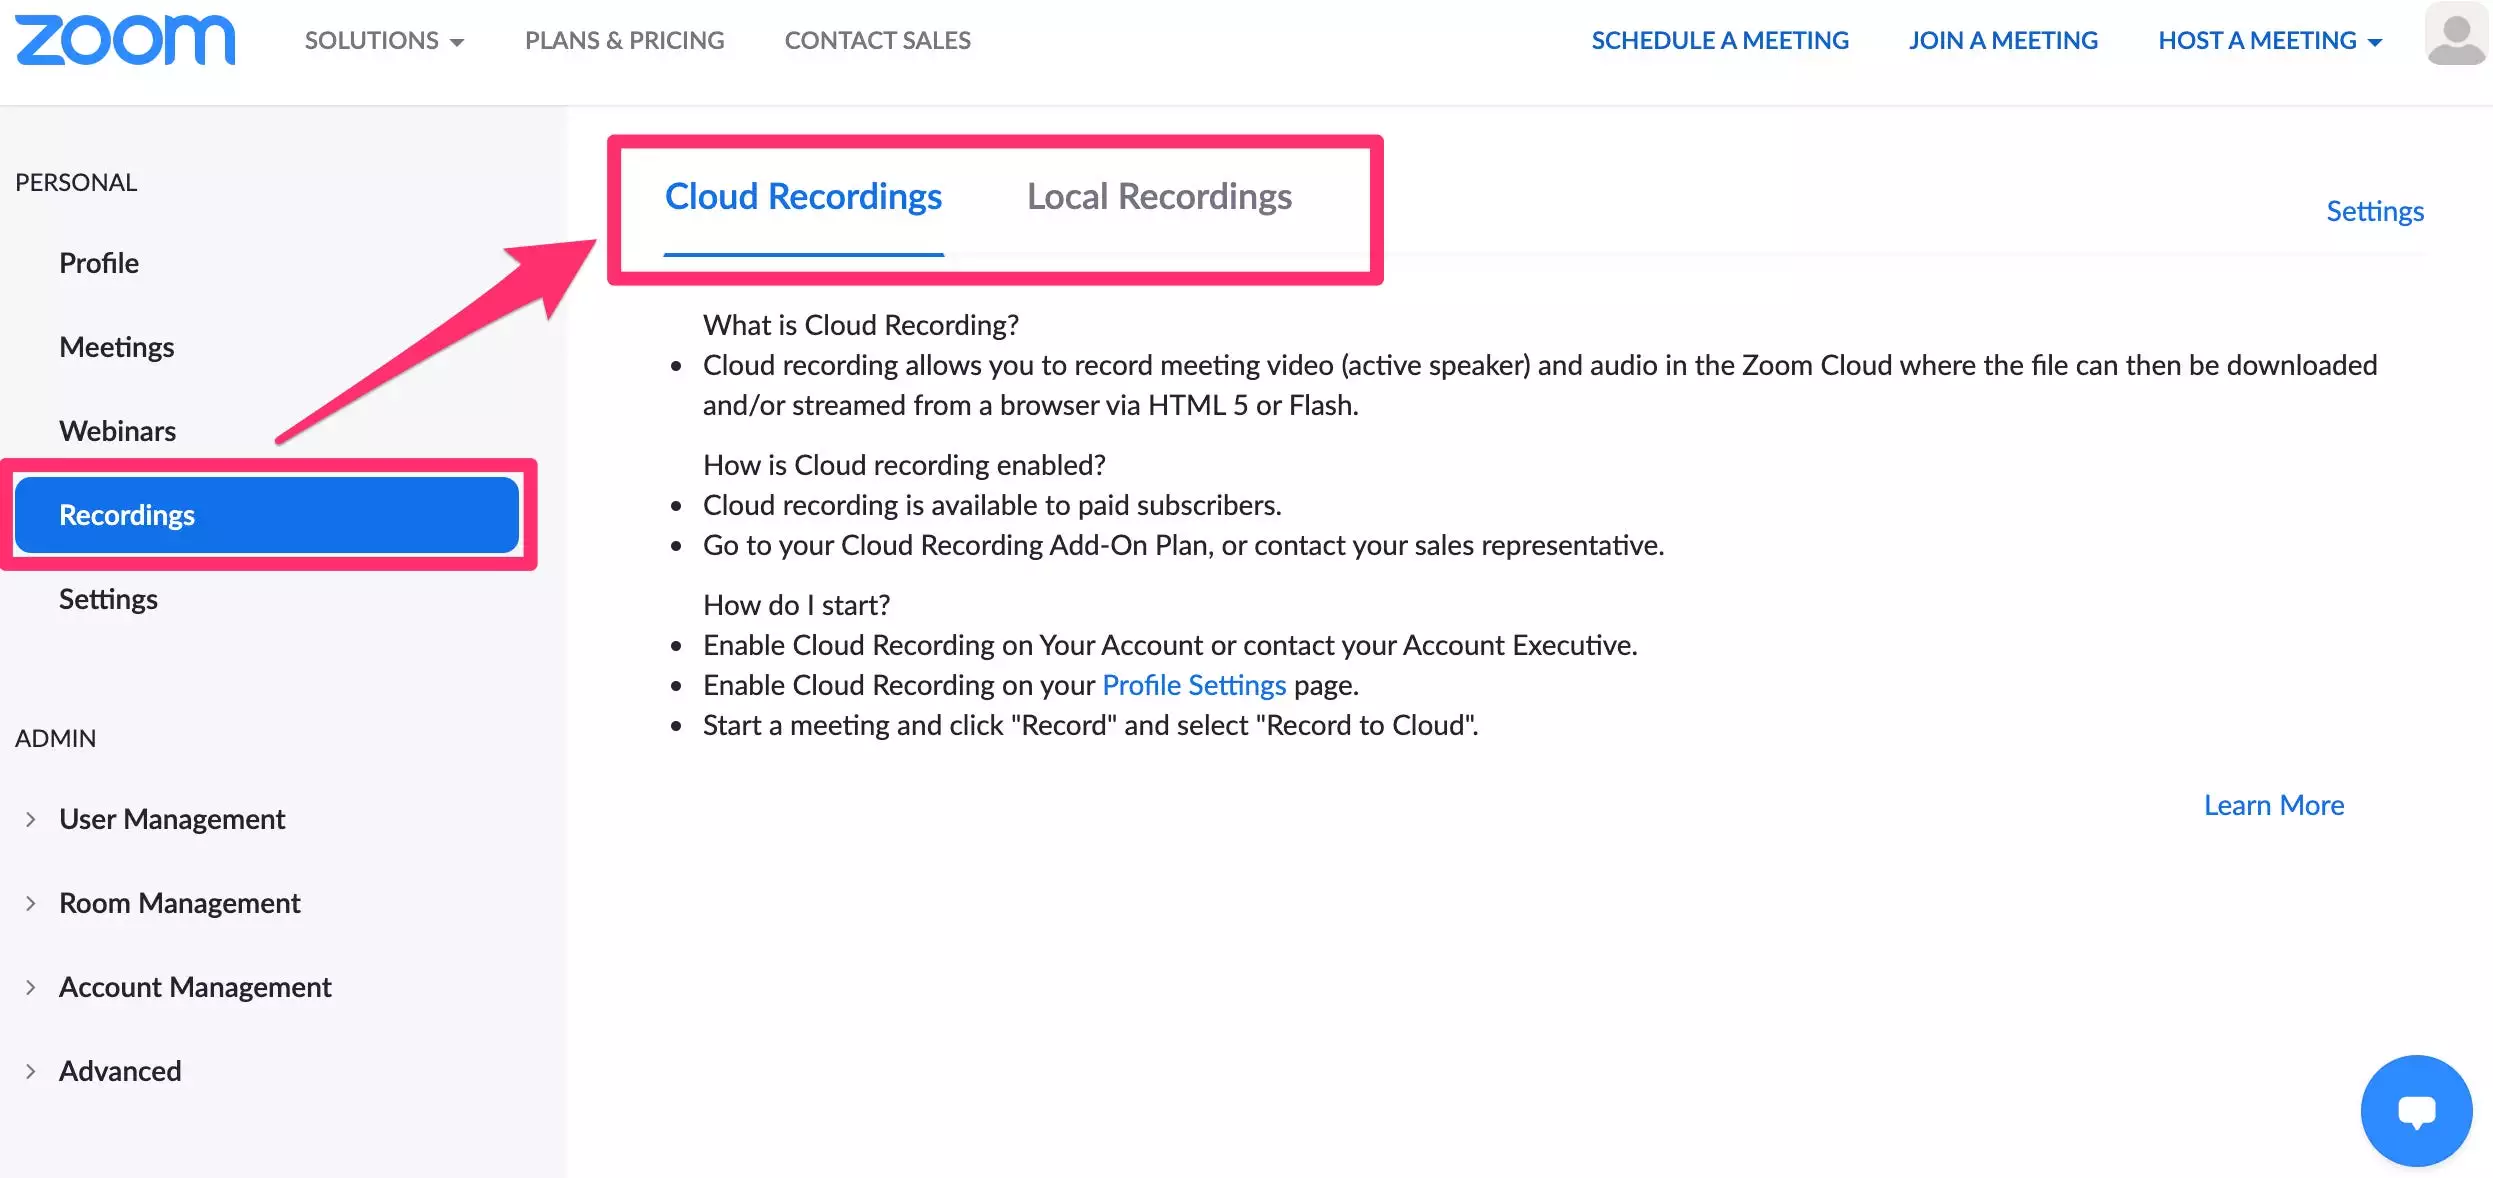Follow the Profile Settings link
Image resolution: width=2493 pixels, height=1178 pixels.
coord(1194,685)
